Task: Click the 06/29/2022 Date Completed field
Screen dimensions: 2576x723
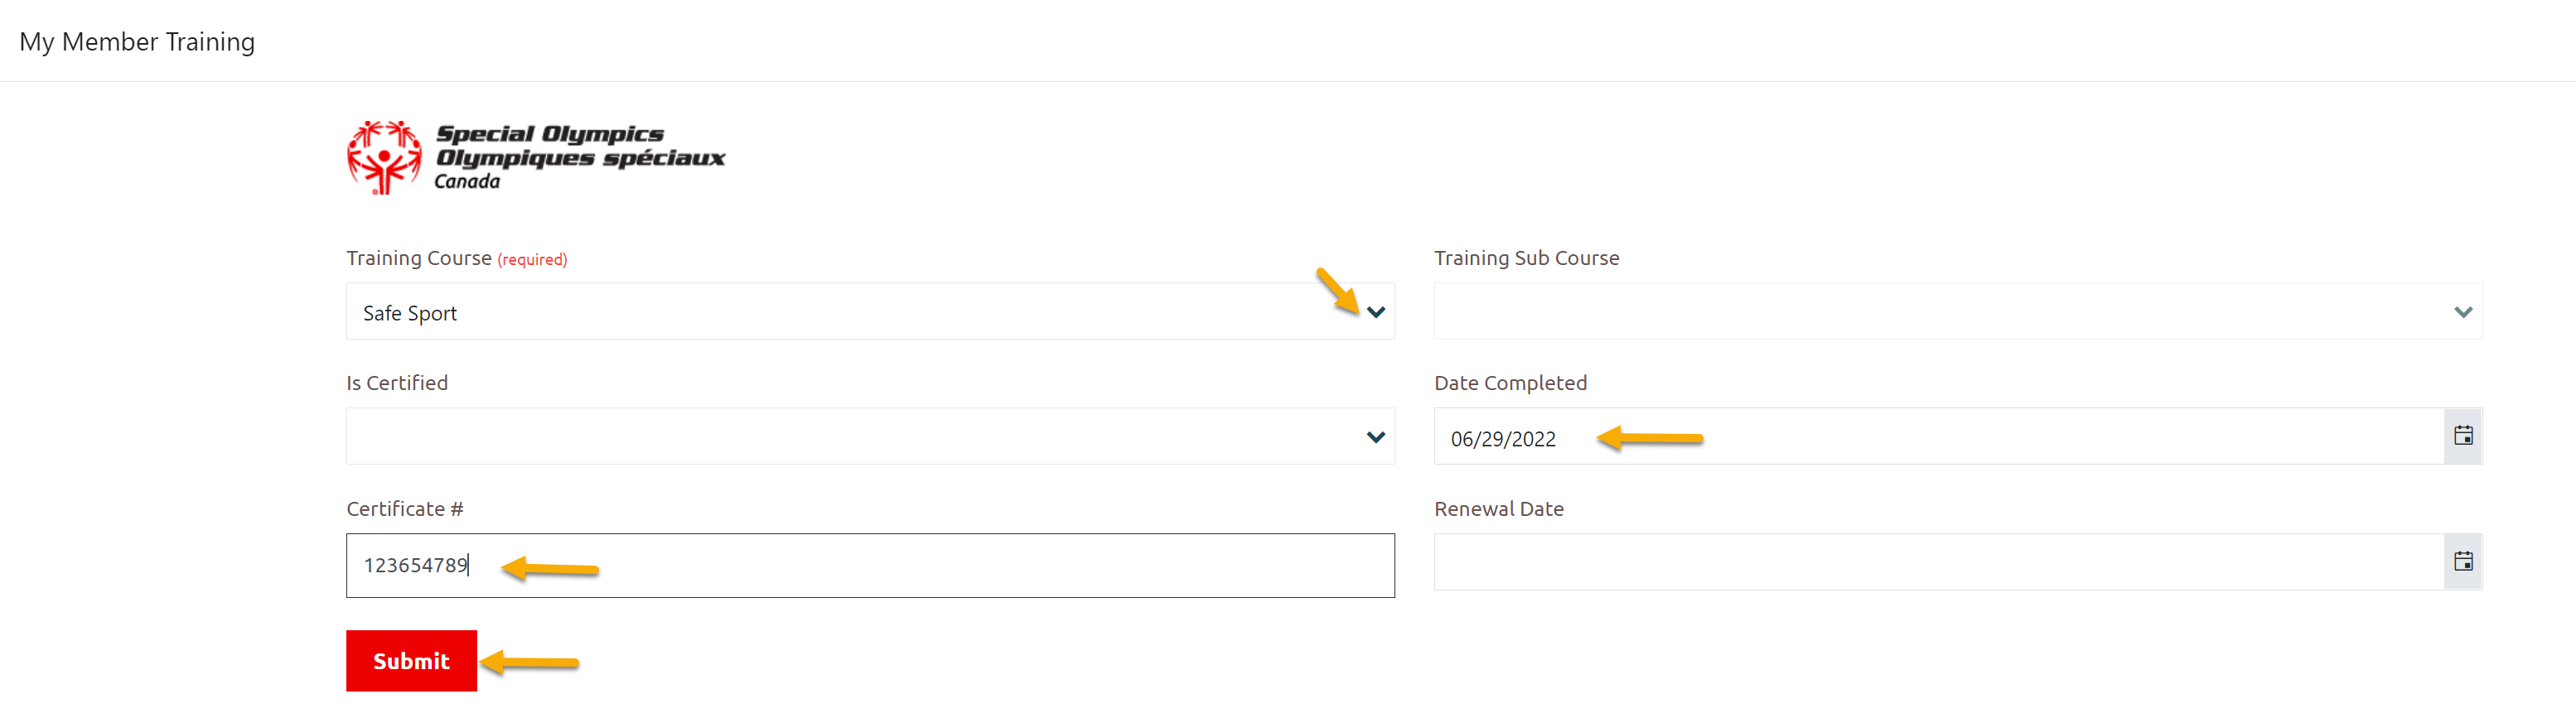Action: pyautogui.click(x=1938, y=436)
